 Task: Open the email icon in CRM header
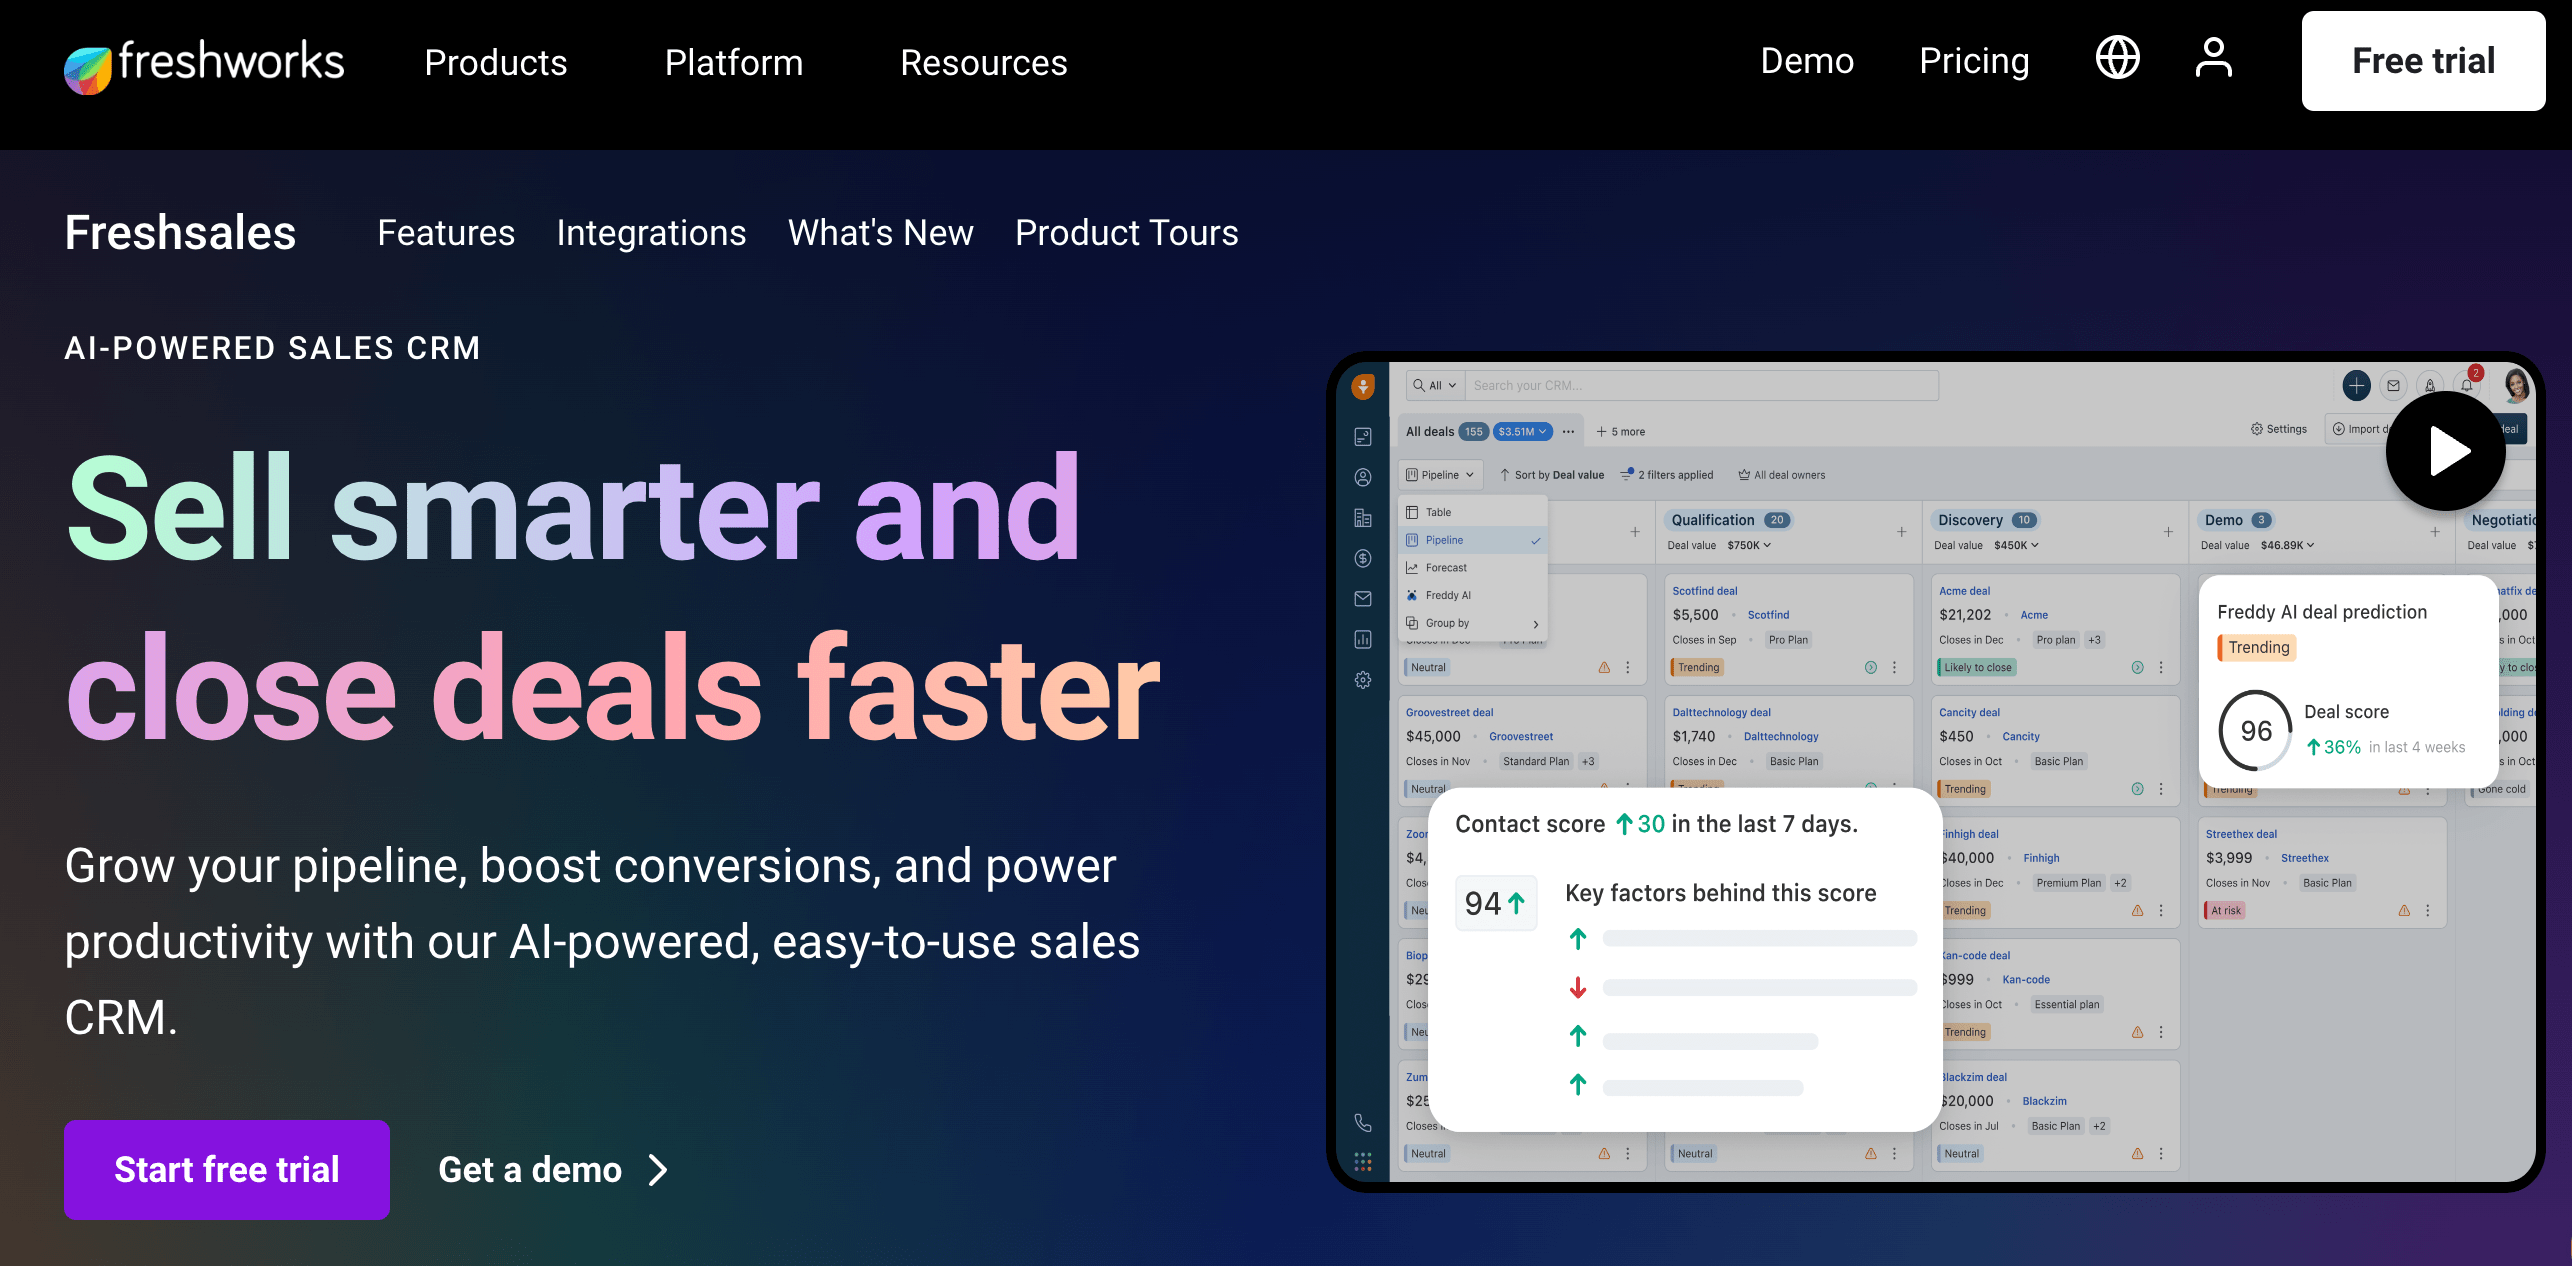click(x=2393, y=385)
